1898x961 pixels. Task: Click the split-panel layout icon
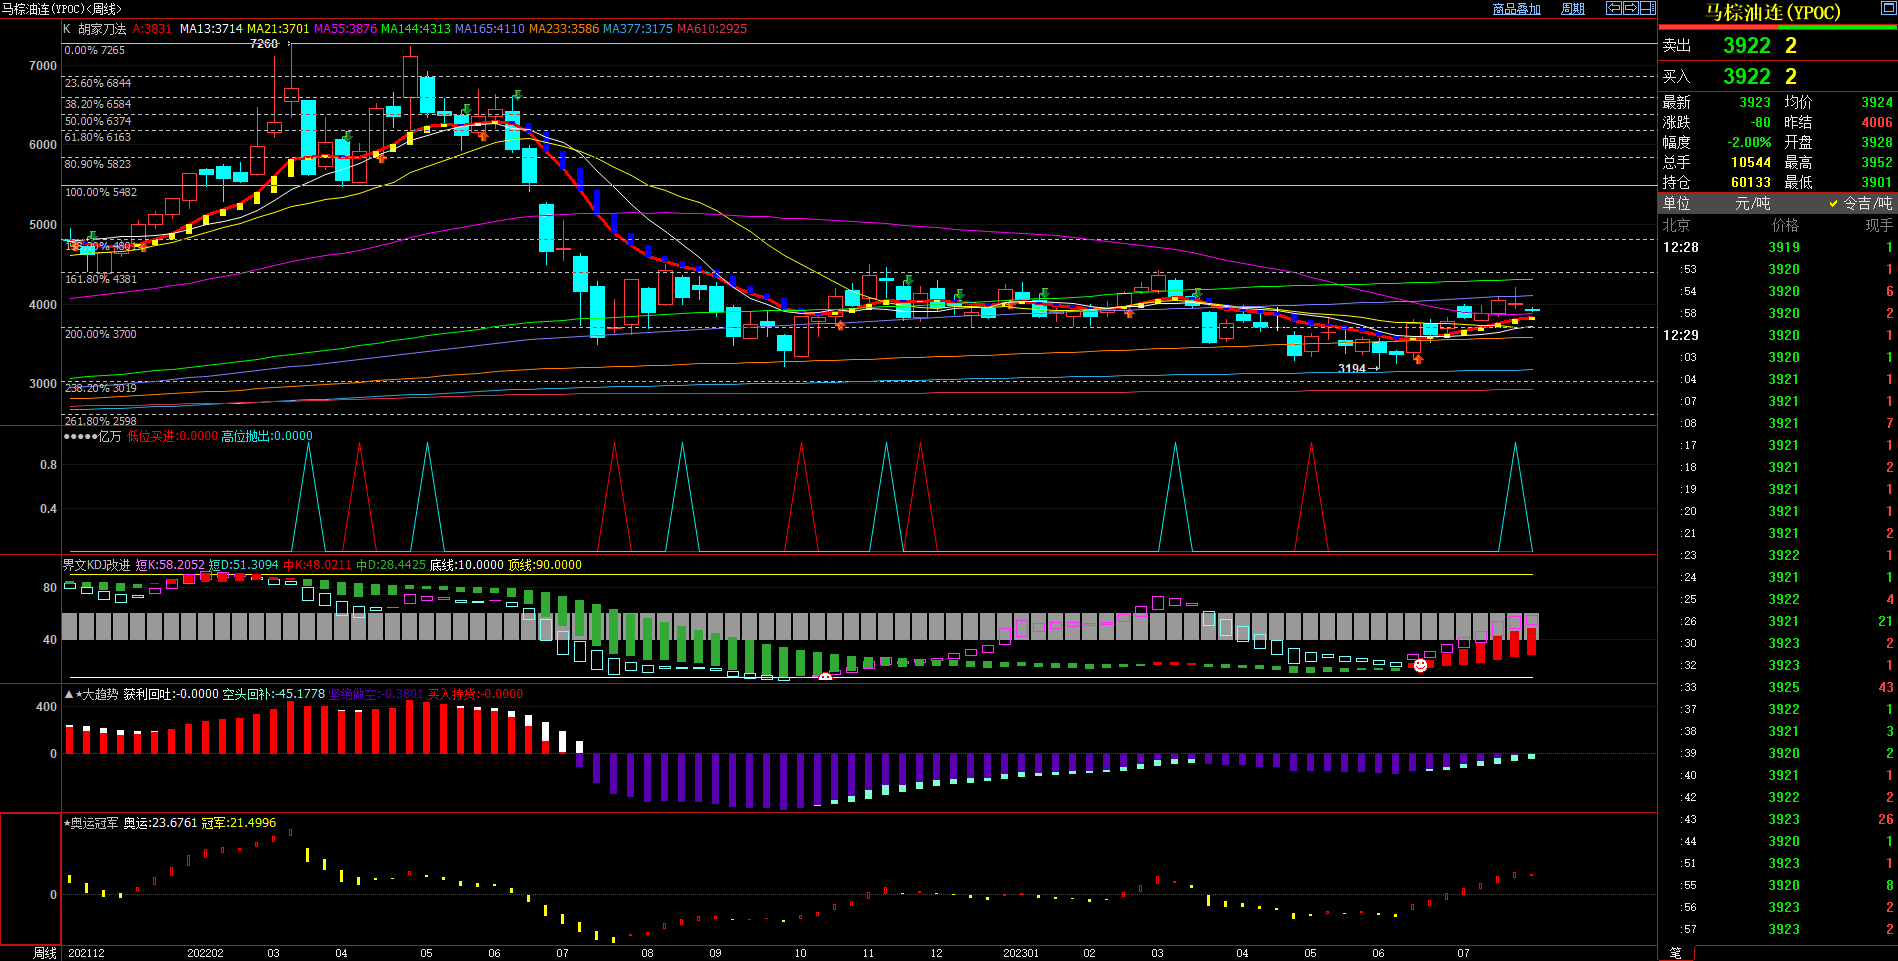[x=1647, y=8]
